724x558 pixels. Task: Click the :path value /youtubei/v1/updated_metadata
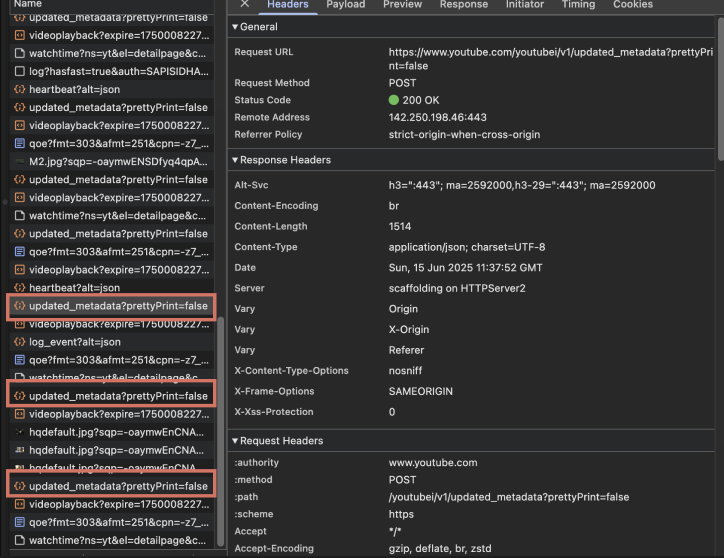(508, 497)
